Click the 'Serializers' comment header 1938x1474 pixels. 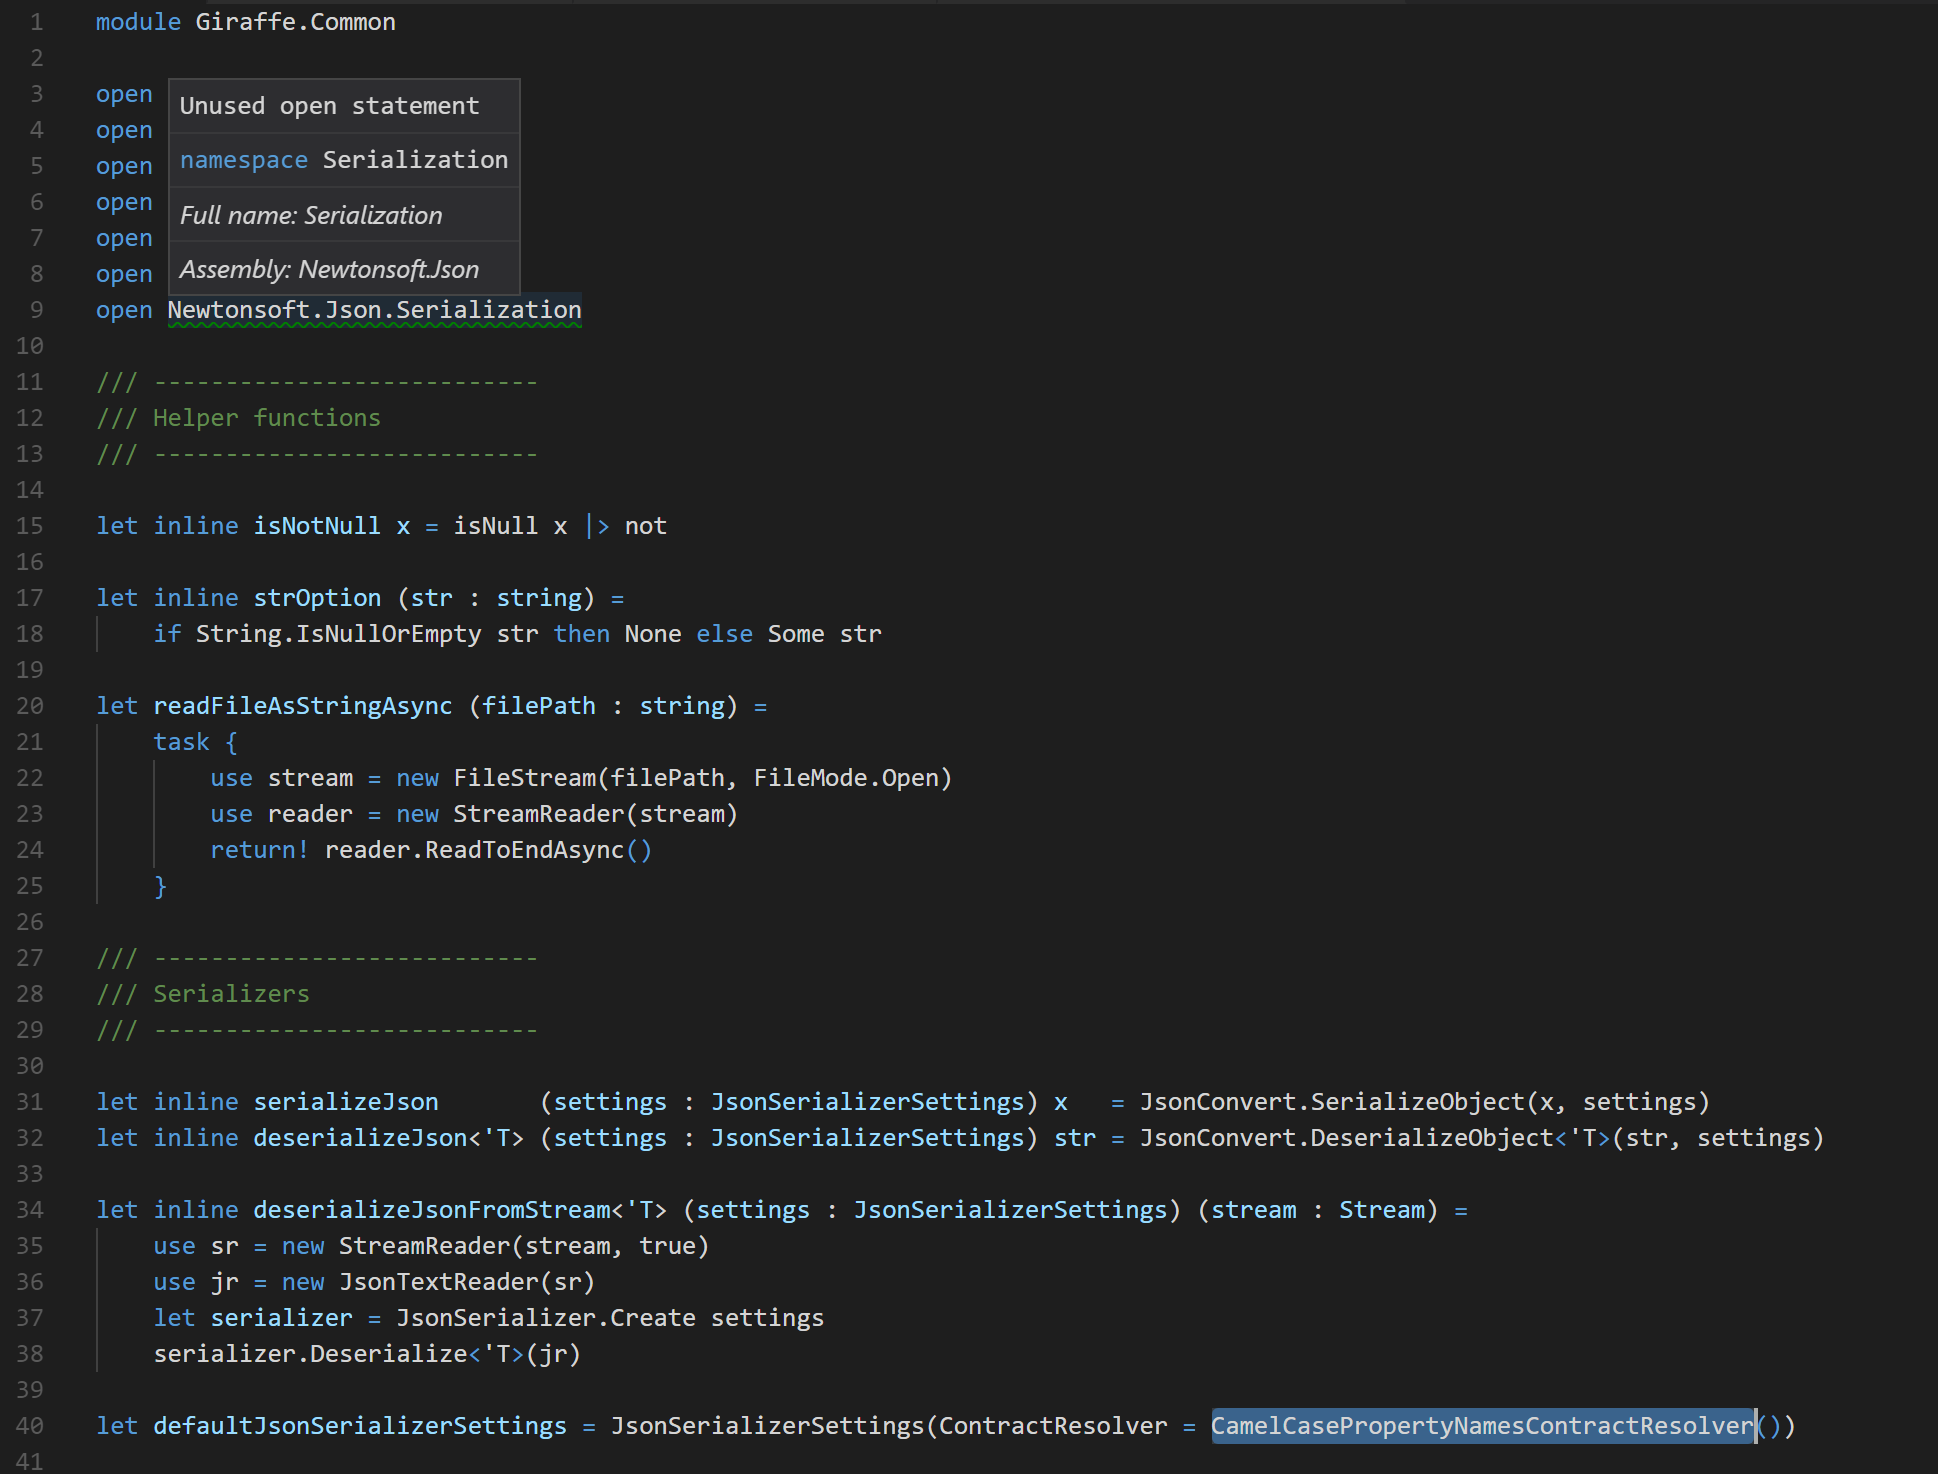click(x=230, y=993)
